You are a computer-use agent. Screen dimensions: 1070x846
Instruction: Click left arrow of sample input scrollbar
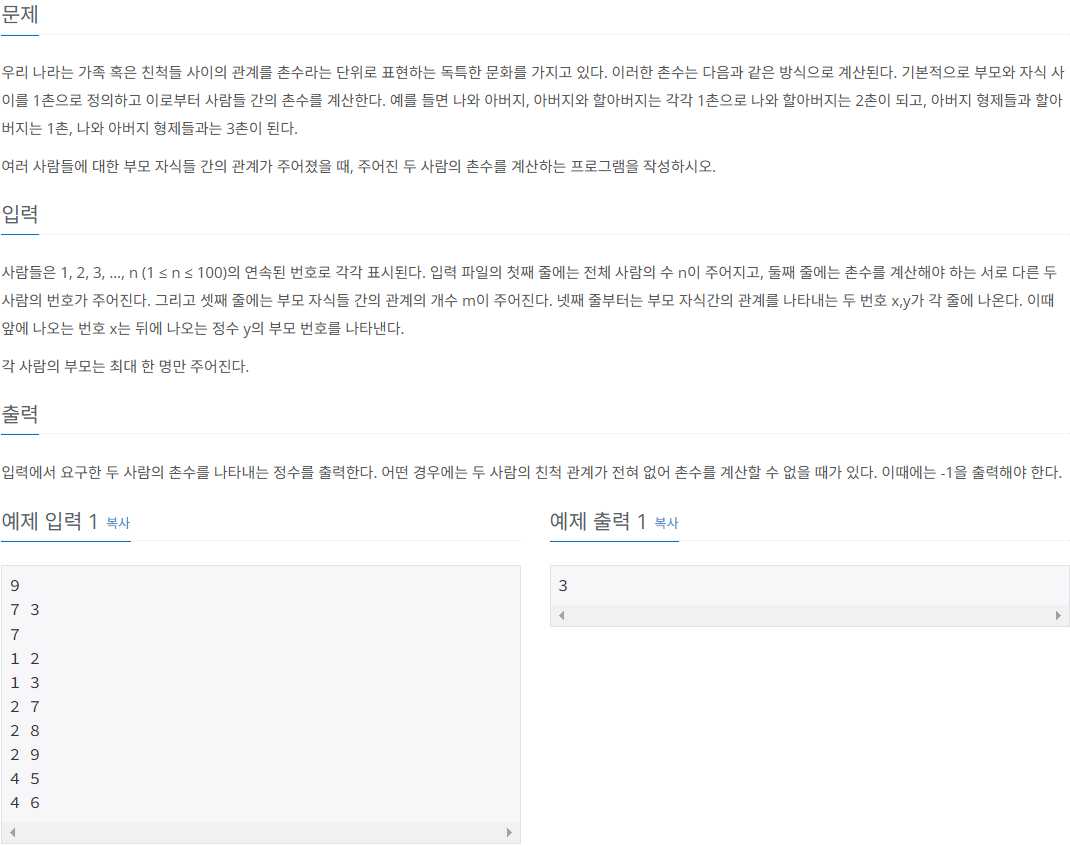(12, 832)
